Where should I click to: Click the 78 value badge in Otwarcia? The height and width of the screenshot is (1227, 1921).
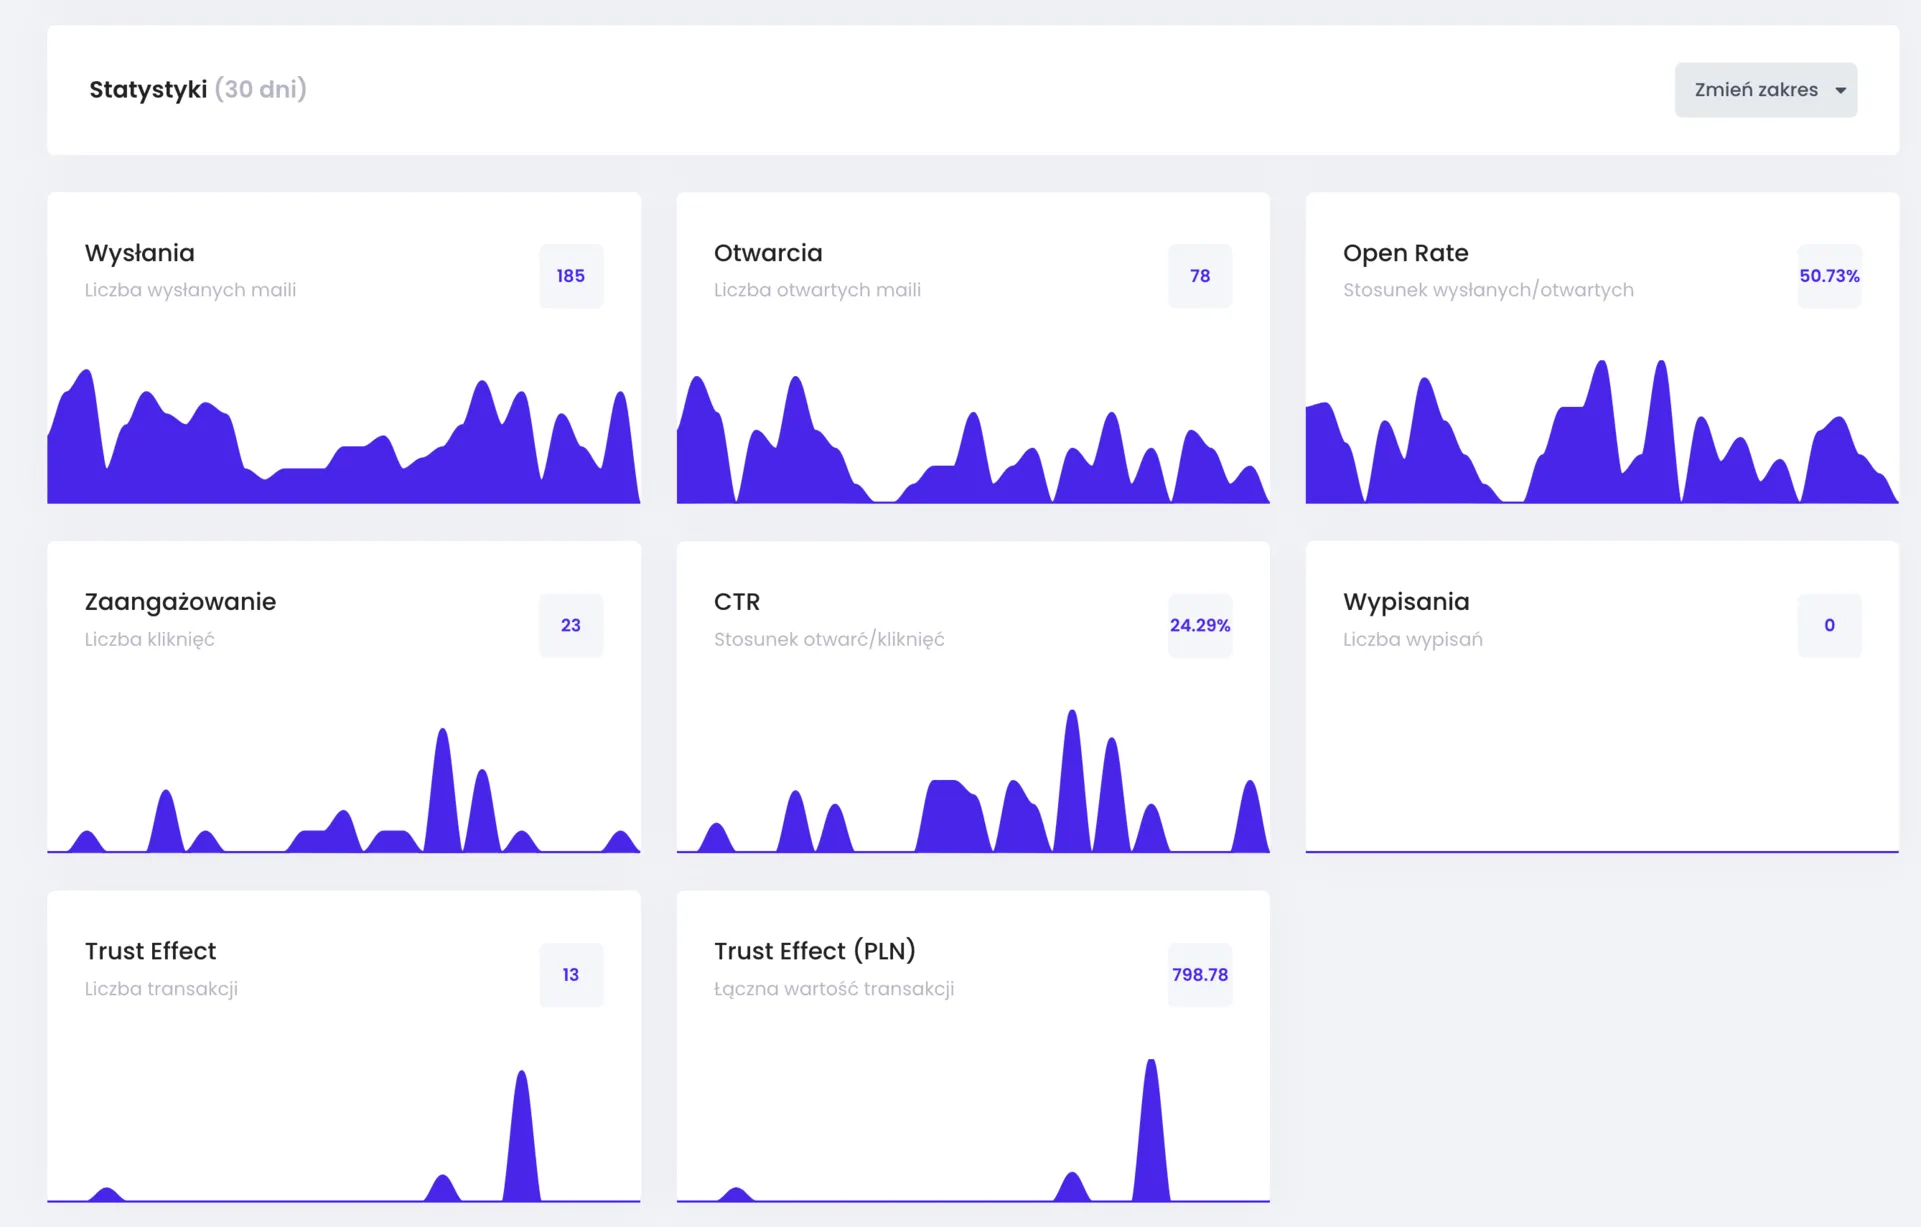click(1200, 276)
